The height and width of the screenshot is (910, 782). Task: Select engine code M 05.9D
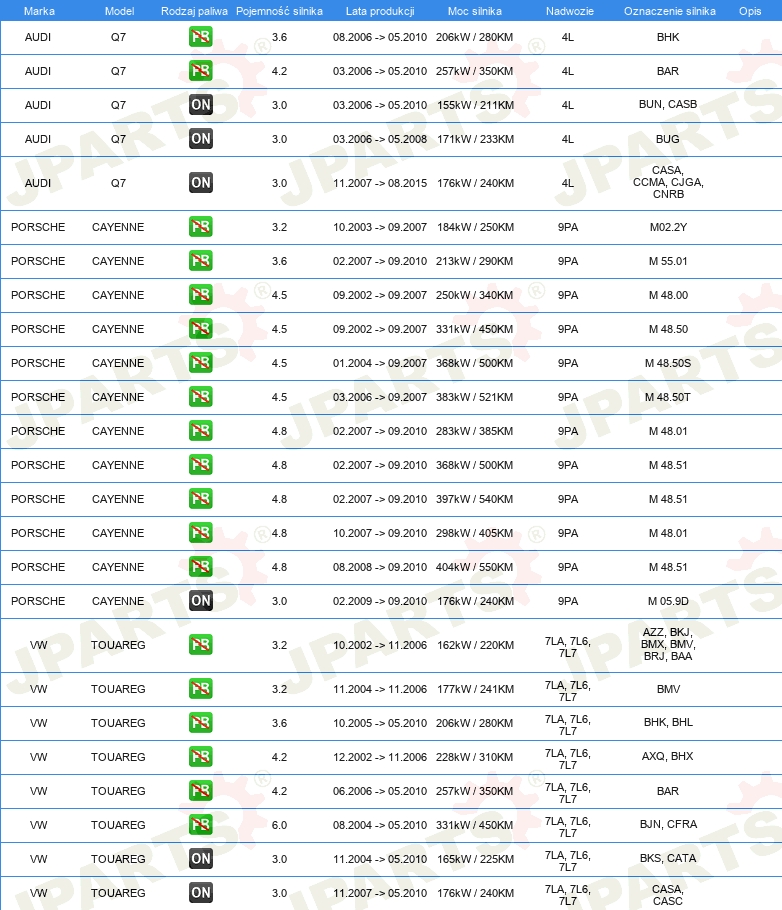coord(668,601)
